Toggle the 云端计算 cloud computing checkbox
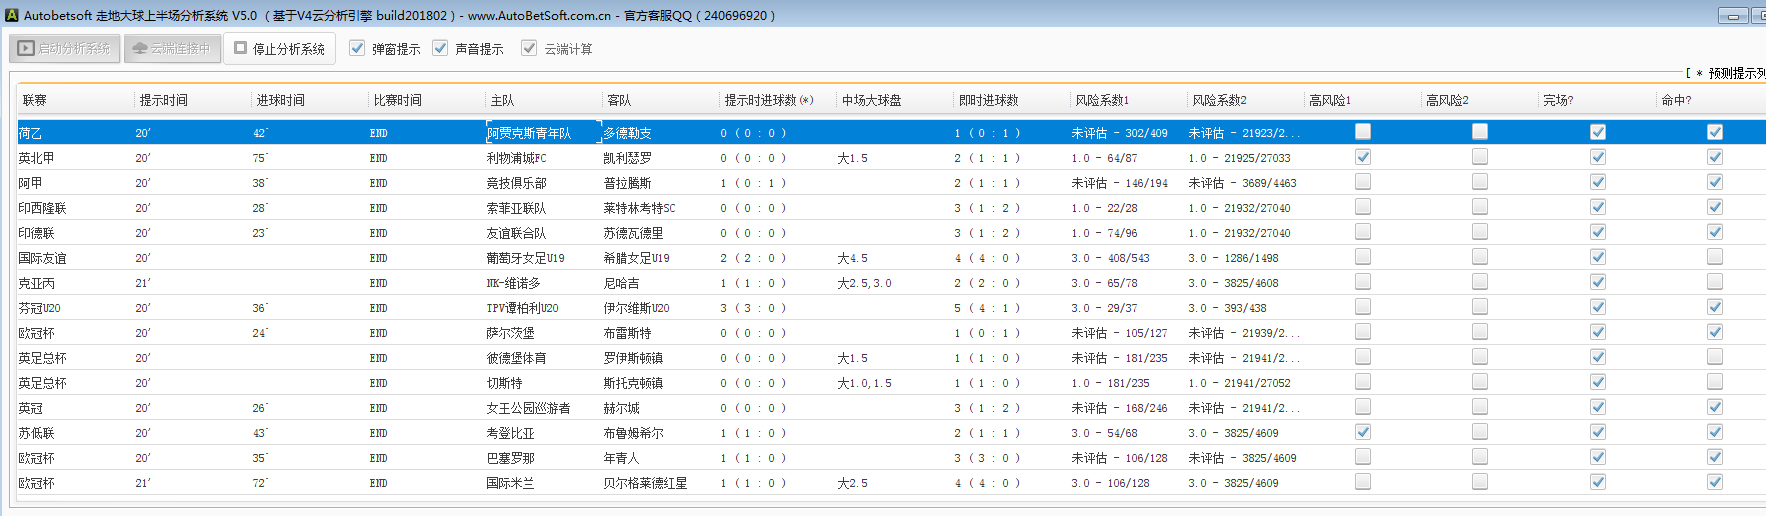The width and height of the screenshot is (1766, 516). tap(529, 48)
